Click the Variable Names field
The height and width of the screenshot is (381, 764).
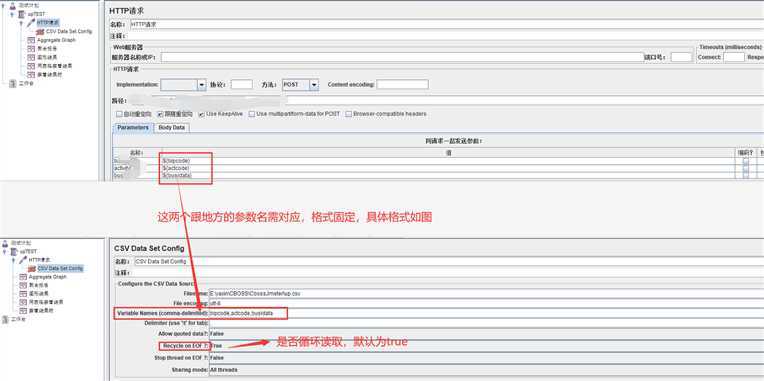486,313
